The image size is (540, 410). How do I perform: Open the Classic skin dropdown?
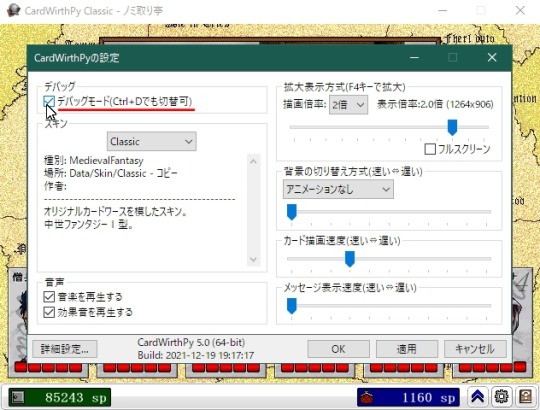[x=152, y=141]
